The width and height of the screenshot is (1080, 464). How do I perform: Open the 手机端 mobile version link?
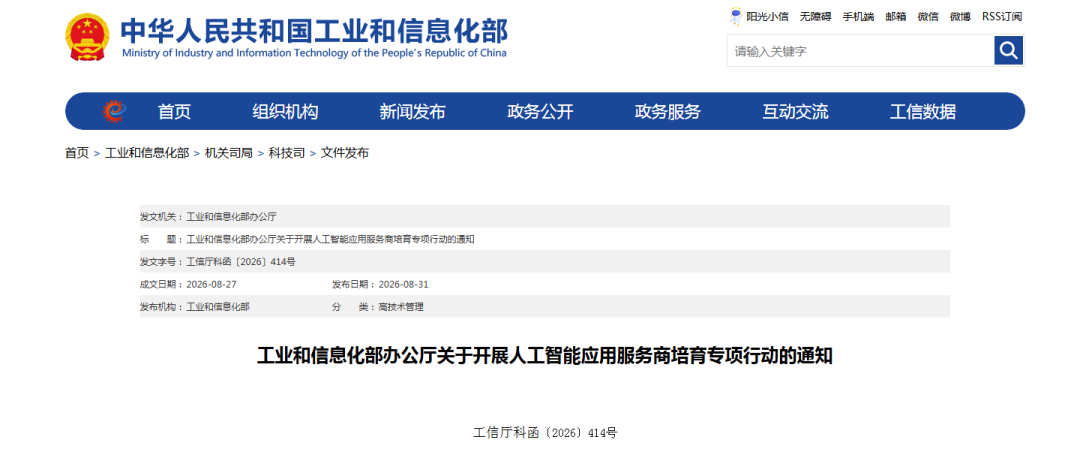coord(858,17)
